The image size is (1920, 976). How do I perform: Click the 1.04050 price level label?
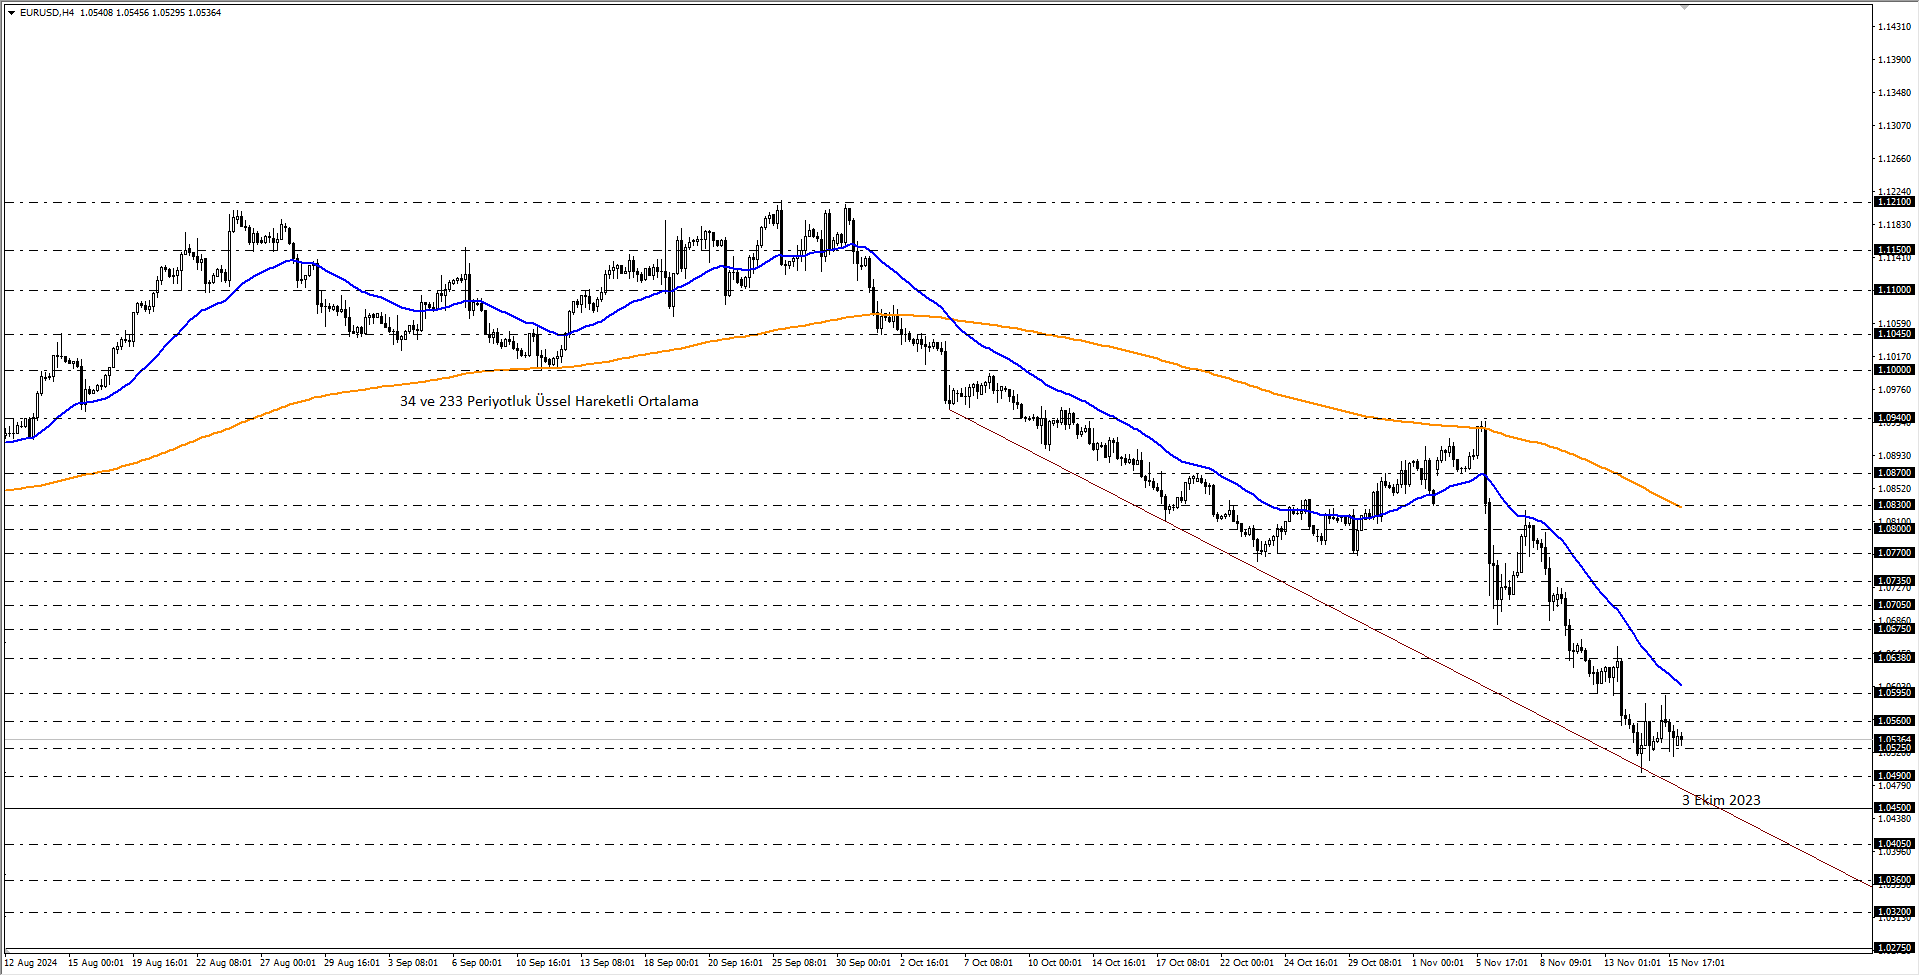tap(1894, 844)
